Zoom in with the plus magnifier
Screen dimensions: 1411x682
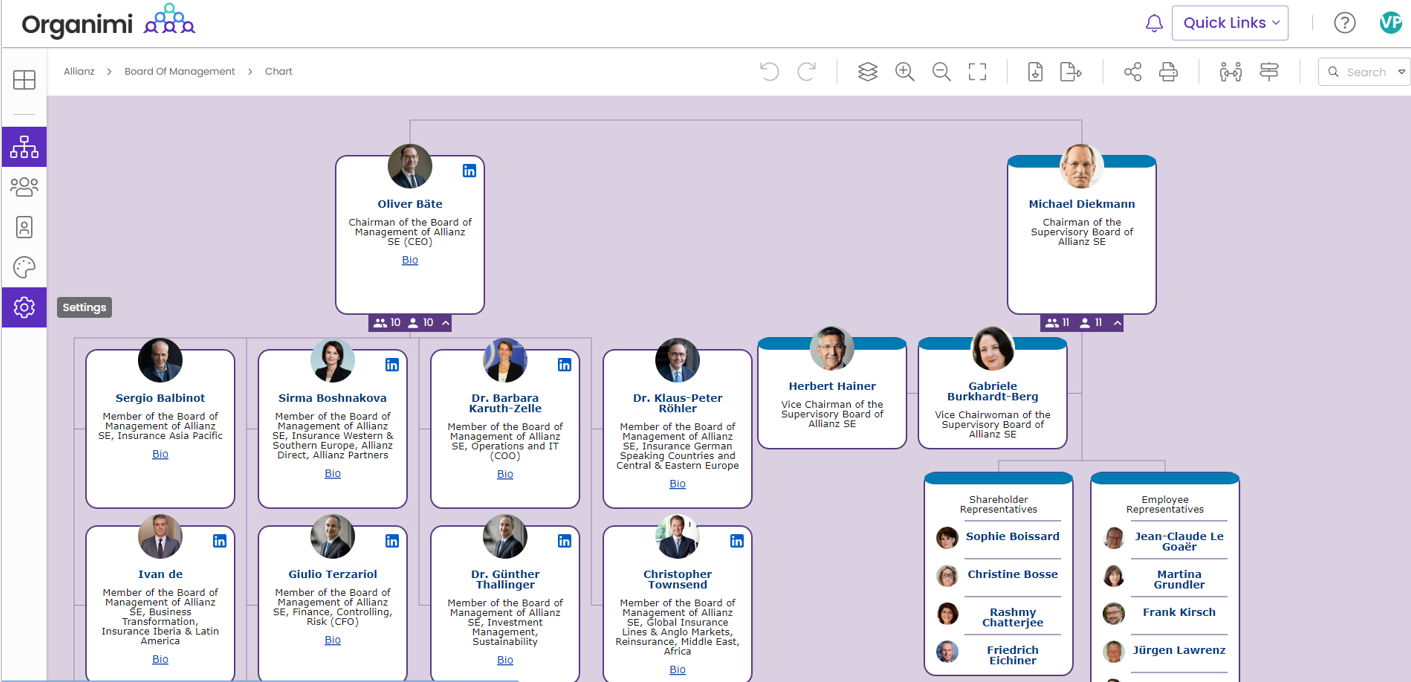(x=905, y=71)
